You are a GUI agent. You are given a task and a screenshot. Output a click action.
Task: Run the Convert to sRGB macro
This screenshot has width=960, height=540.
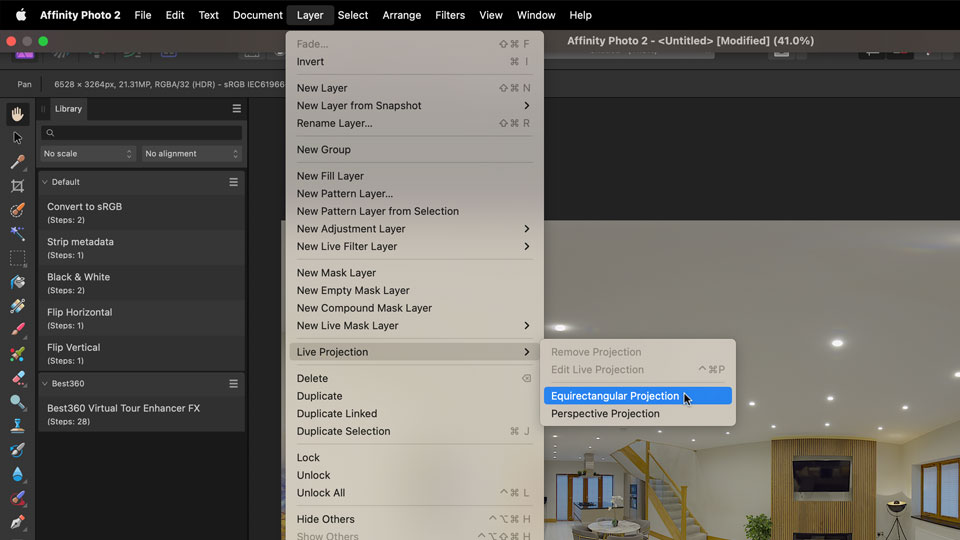(x=141, y=212)
